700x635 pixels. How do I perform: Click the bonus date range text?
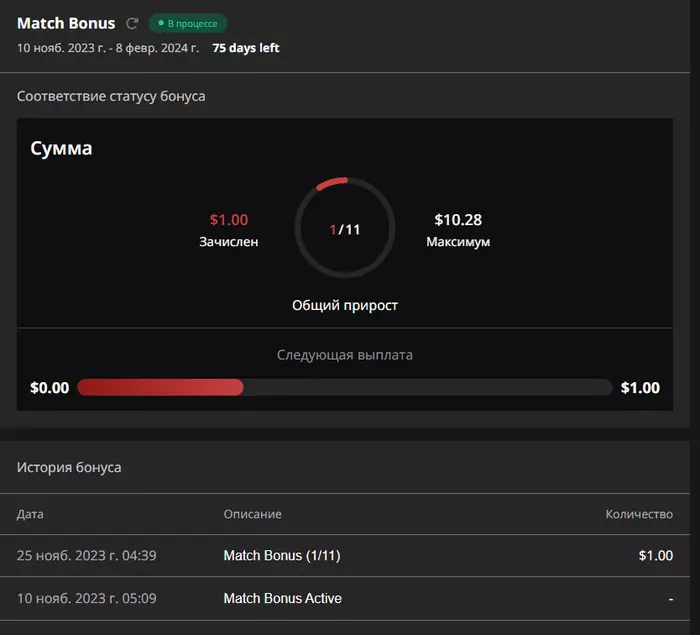tap(108, 48)
